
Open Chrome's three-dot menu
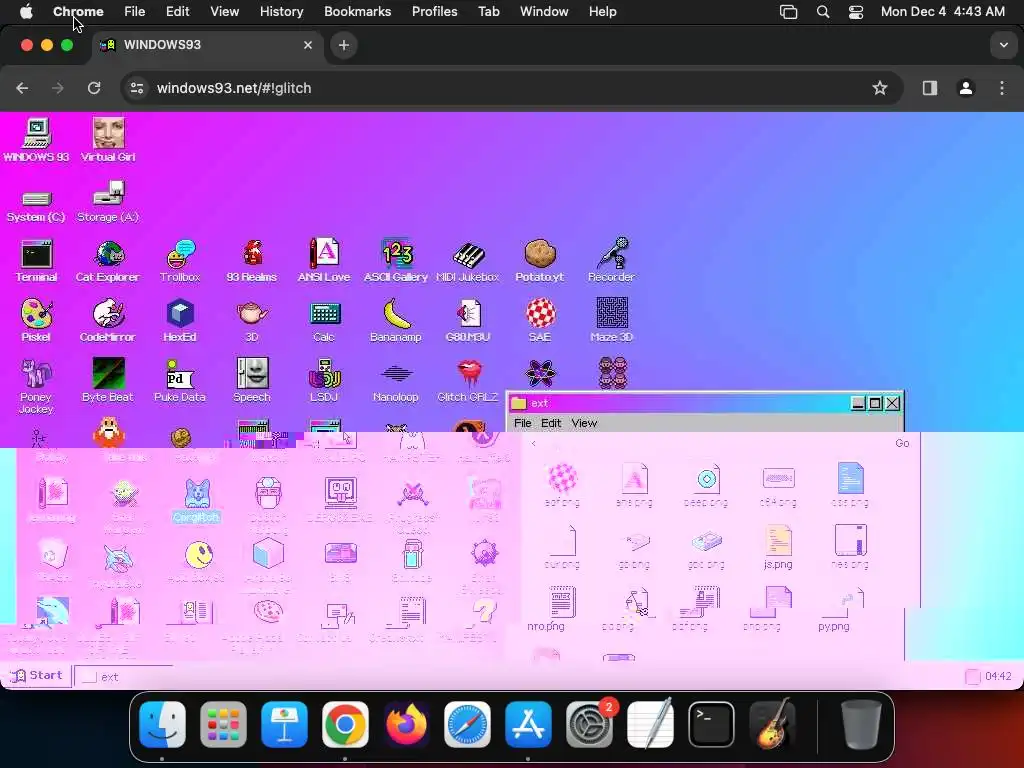pyautogui.click(x=1002, y=88)
